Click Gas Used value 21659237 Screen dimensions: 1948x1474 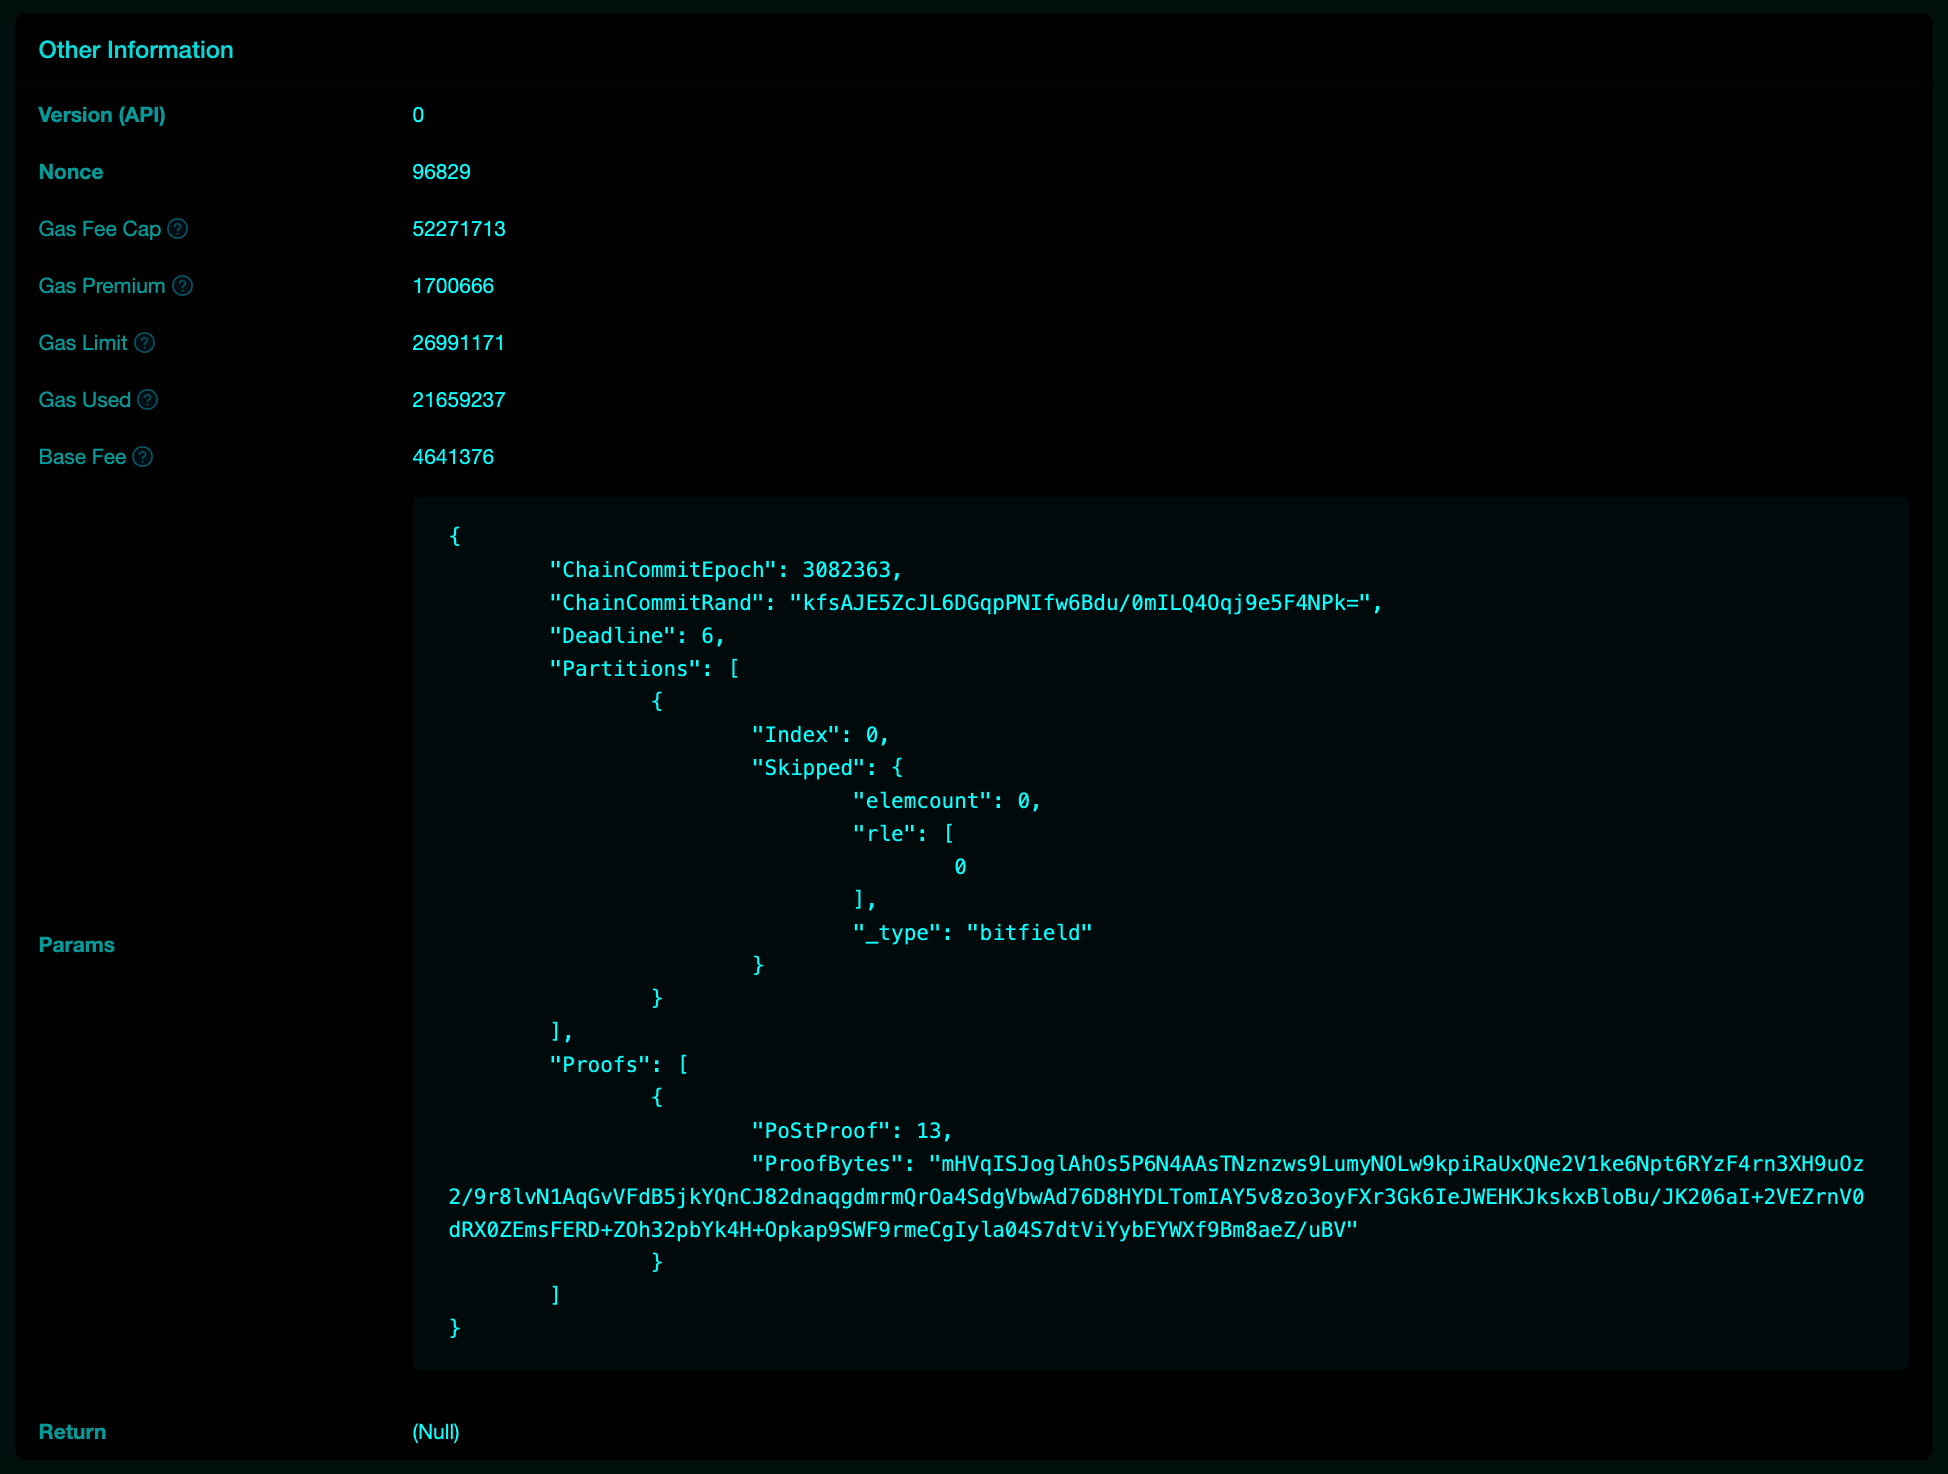pos(459,400)
